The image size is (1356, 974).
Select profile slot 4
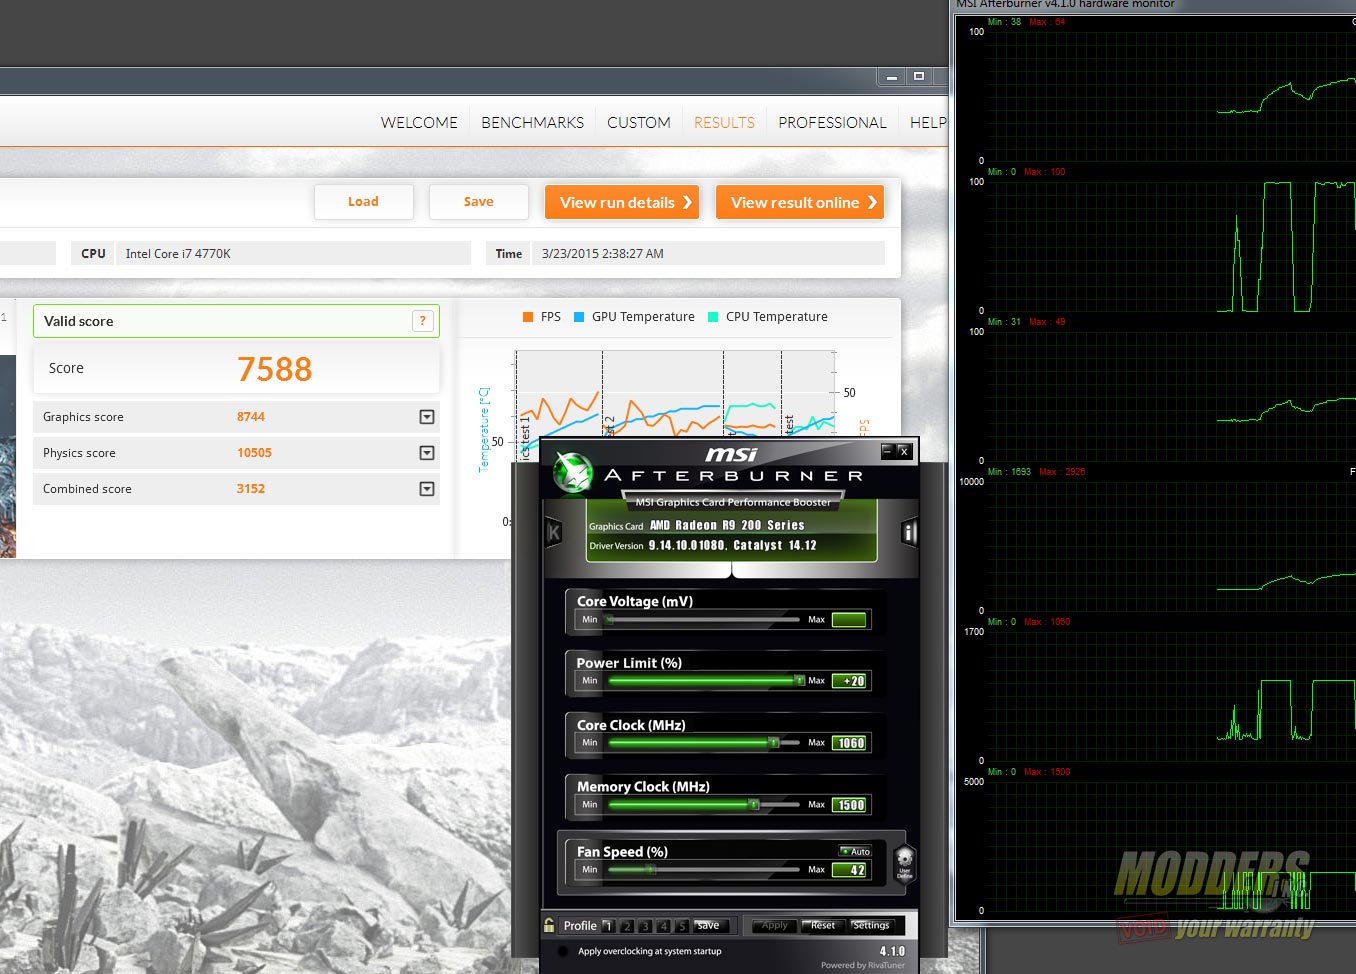(x=663, y=926)
